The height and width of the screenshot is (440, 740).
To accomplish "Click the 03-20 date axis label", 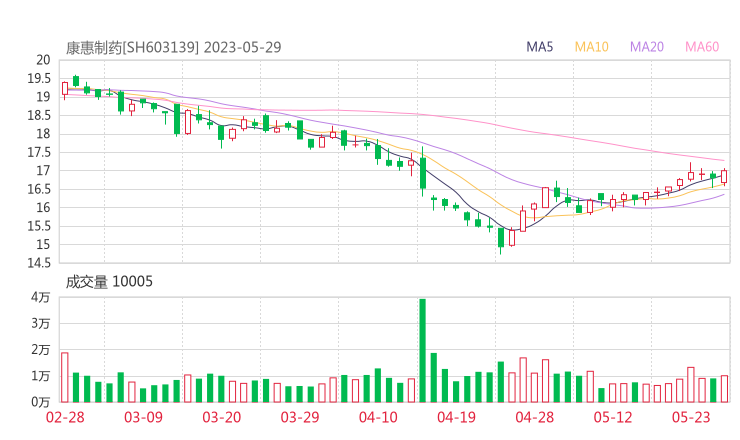I will coord(222,417).
